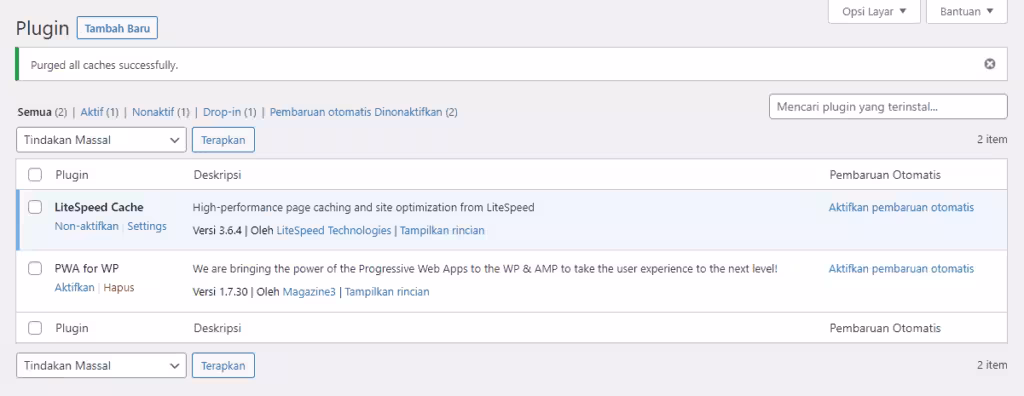Screen dimensions: 1024x396
Task: Expand the Bantuan help tab
Action: point(967,12)
